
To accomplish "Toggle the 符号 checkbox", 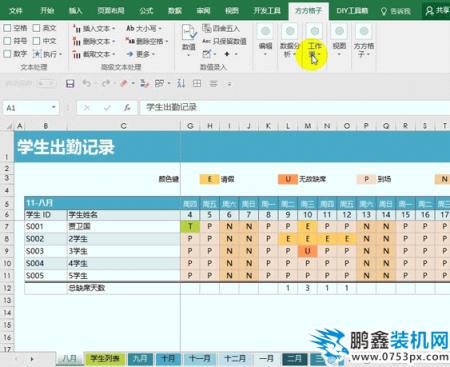I will click(x=7, y=41).
